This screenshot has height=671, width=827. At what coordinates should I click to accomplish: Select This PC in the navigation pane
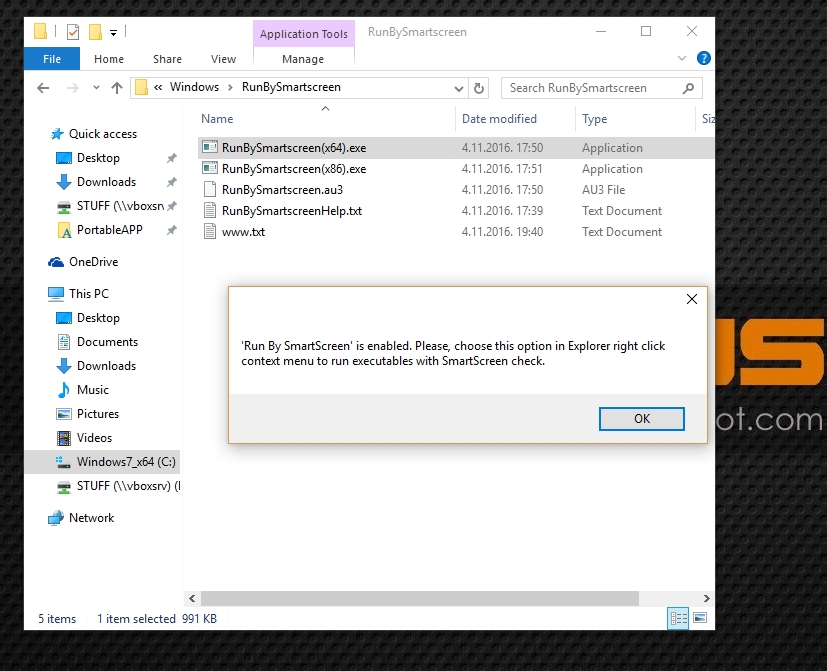click(x=89, y=294)
